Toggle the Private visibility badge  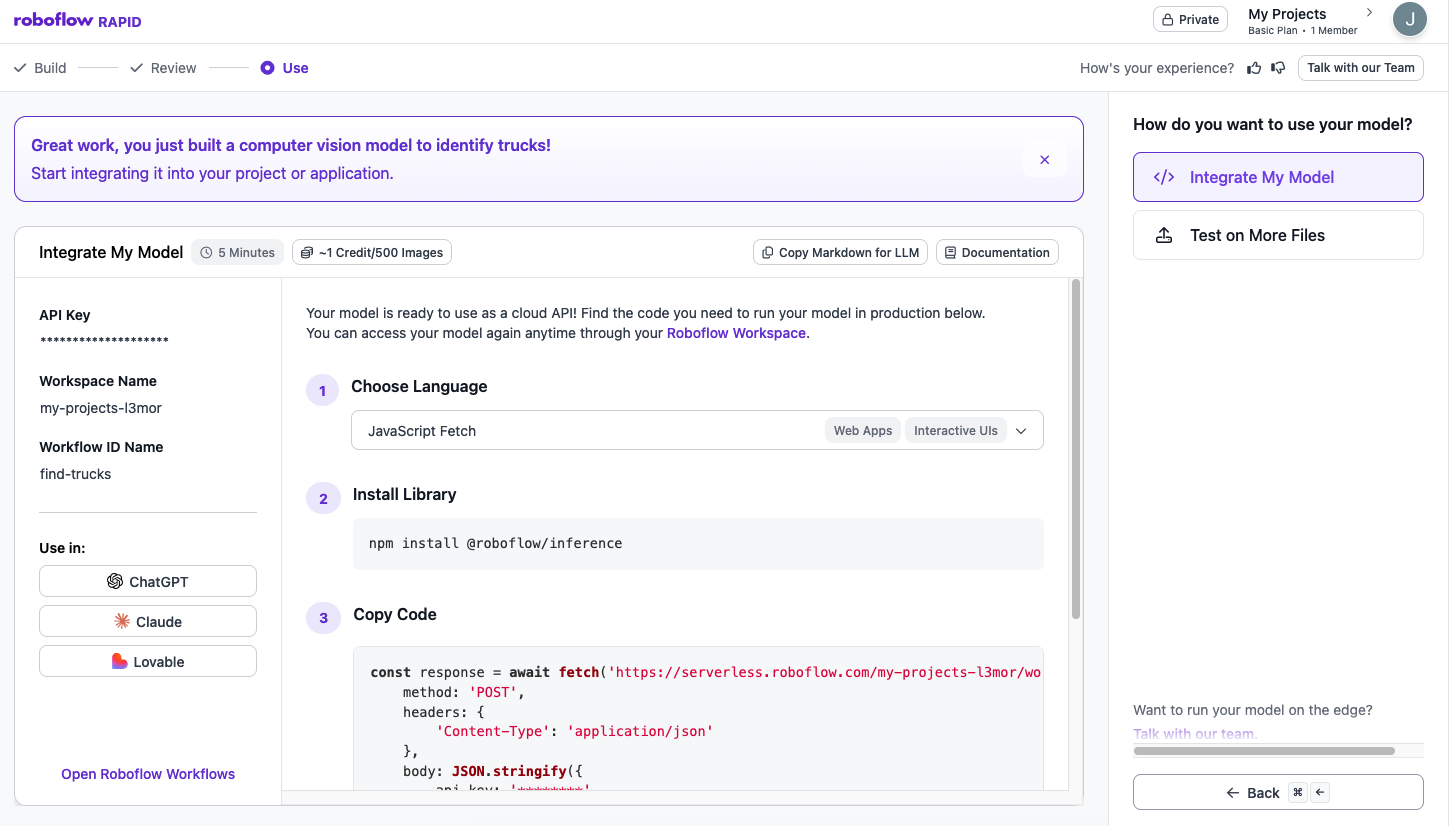(x=1190, y=19)
